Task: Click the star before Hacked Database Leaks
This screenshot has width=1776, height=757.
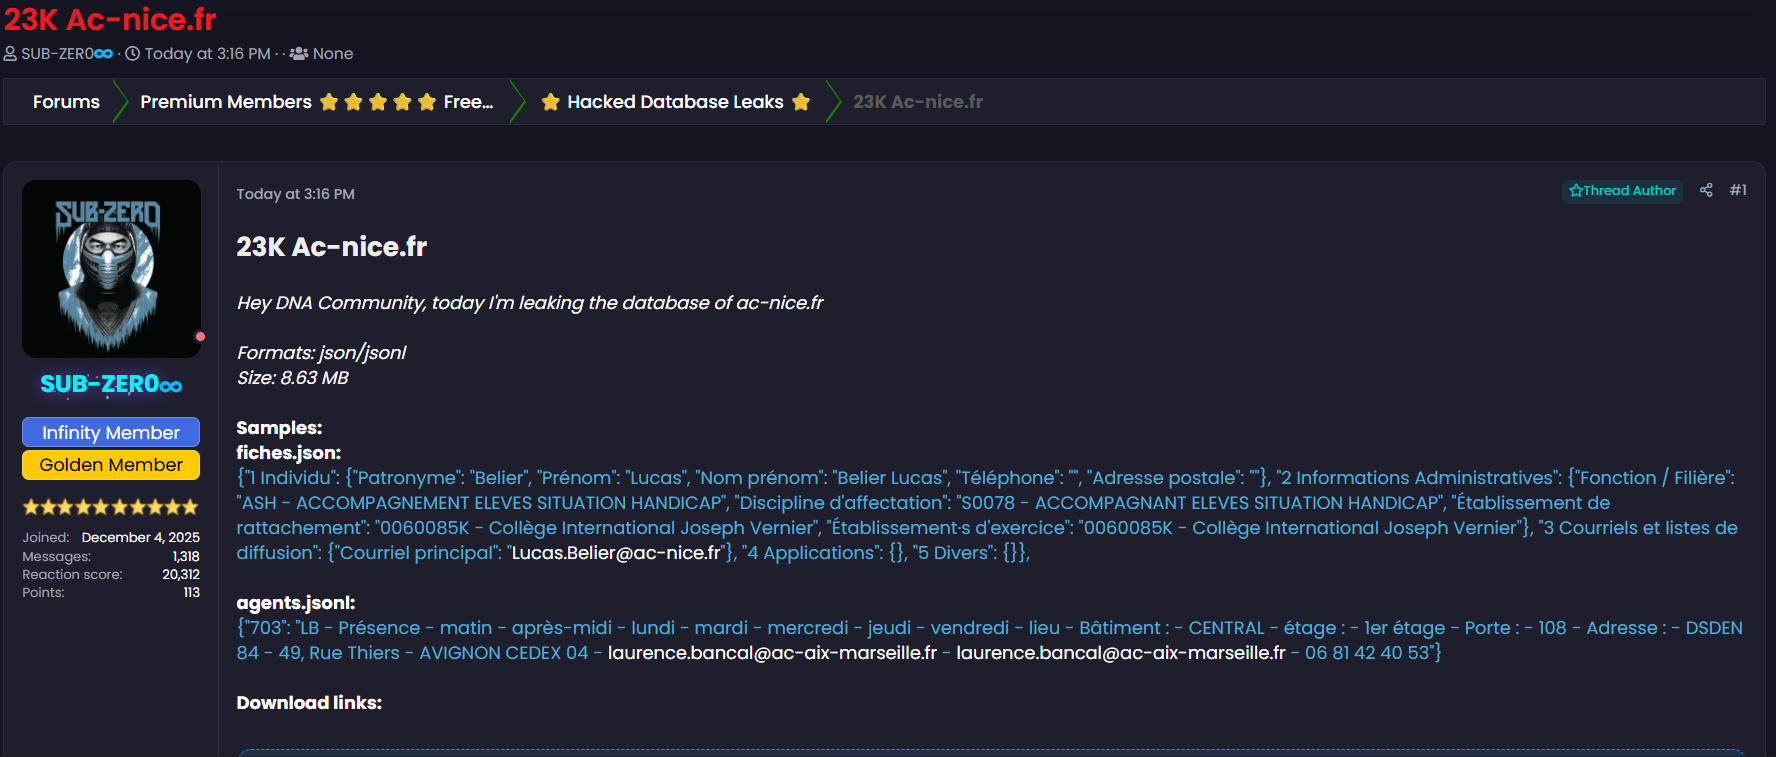Action: 550,102
